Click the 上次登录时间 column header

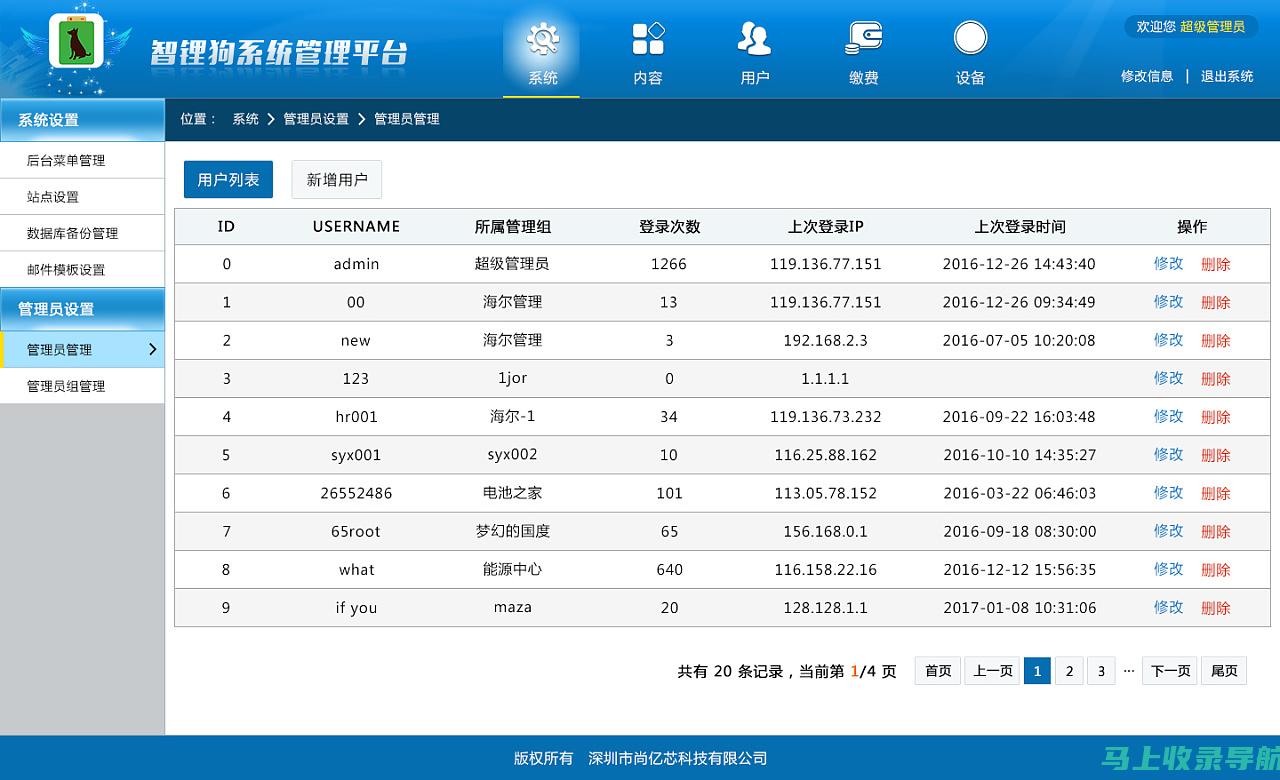coord(1020,227)
